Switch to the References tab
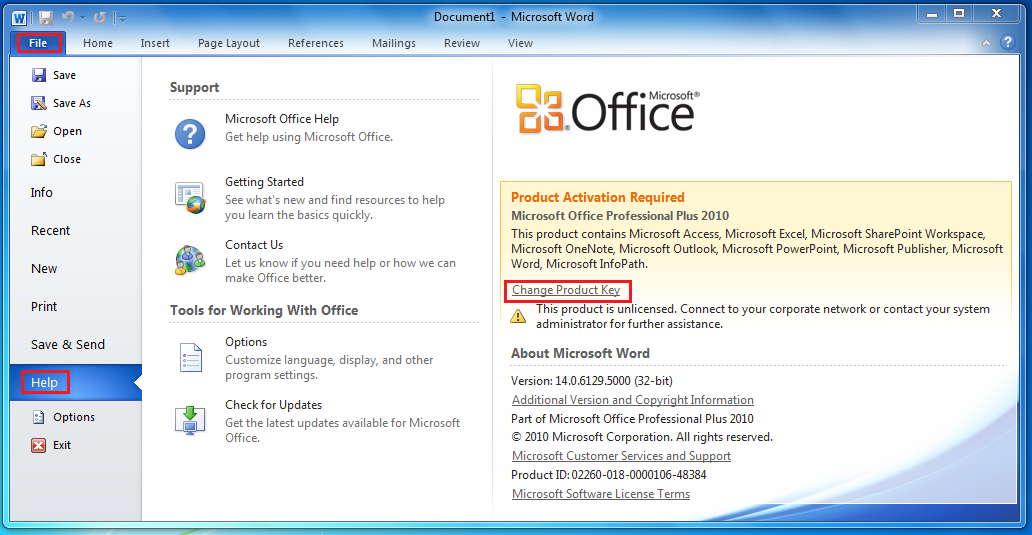 click(x=316, y=43)
